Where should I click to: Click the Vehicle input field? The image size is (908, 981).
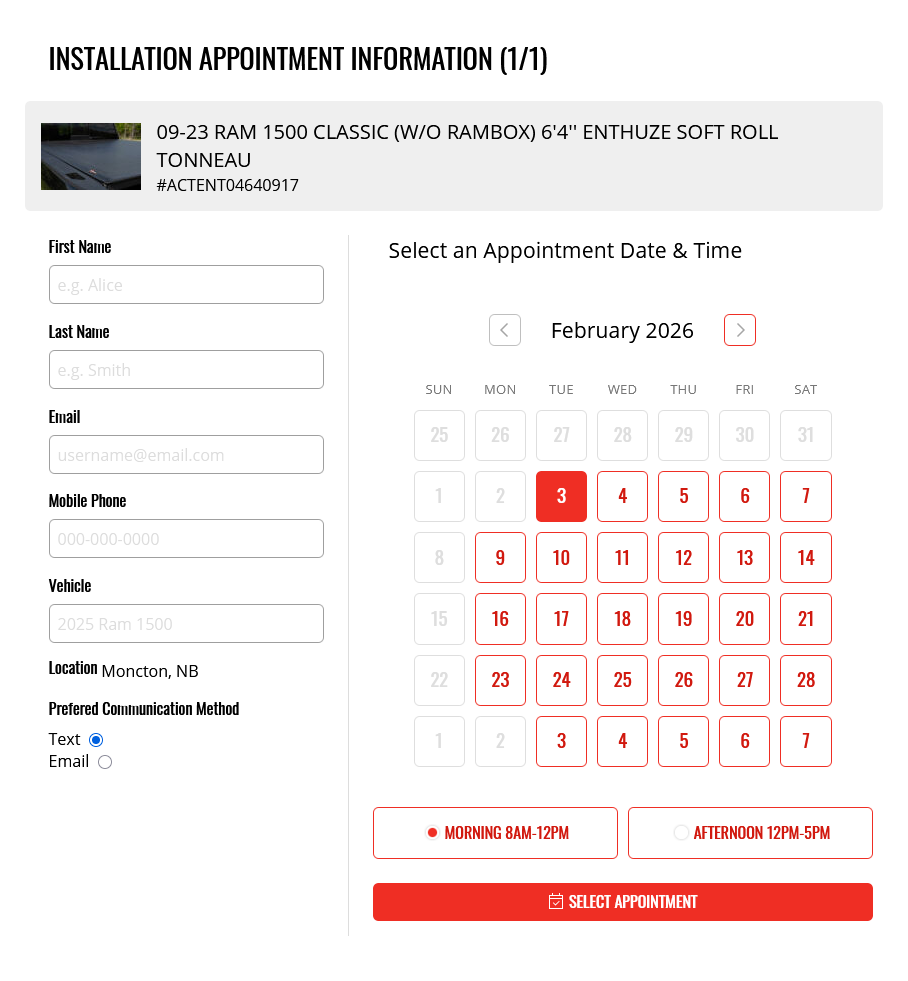coord(186,624)
